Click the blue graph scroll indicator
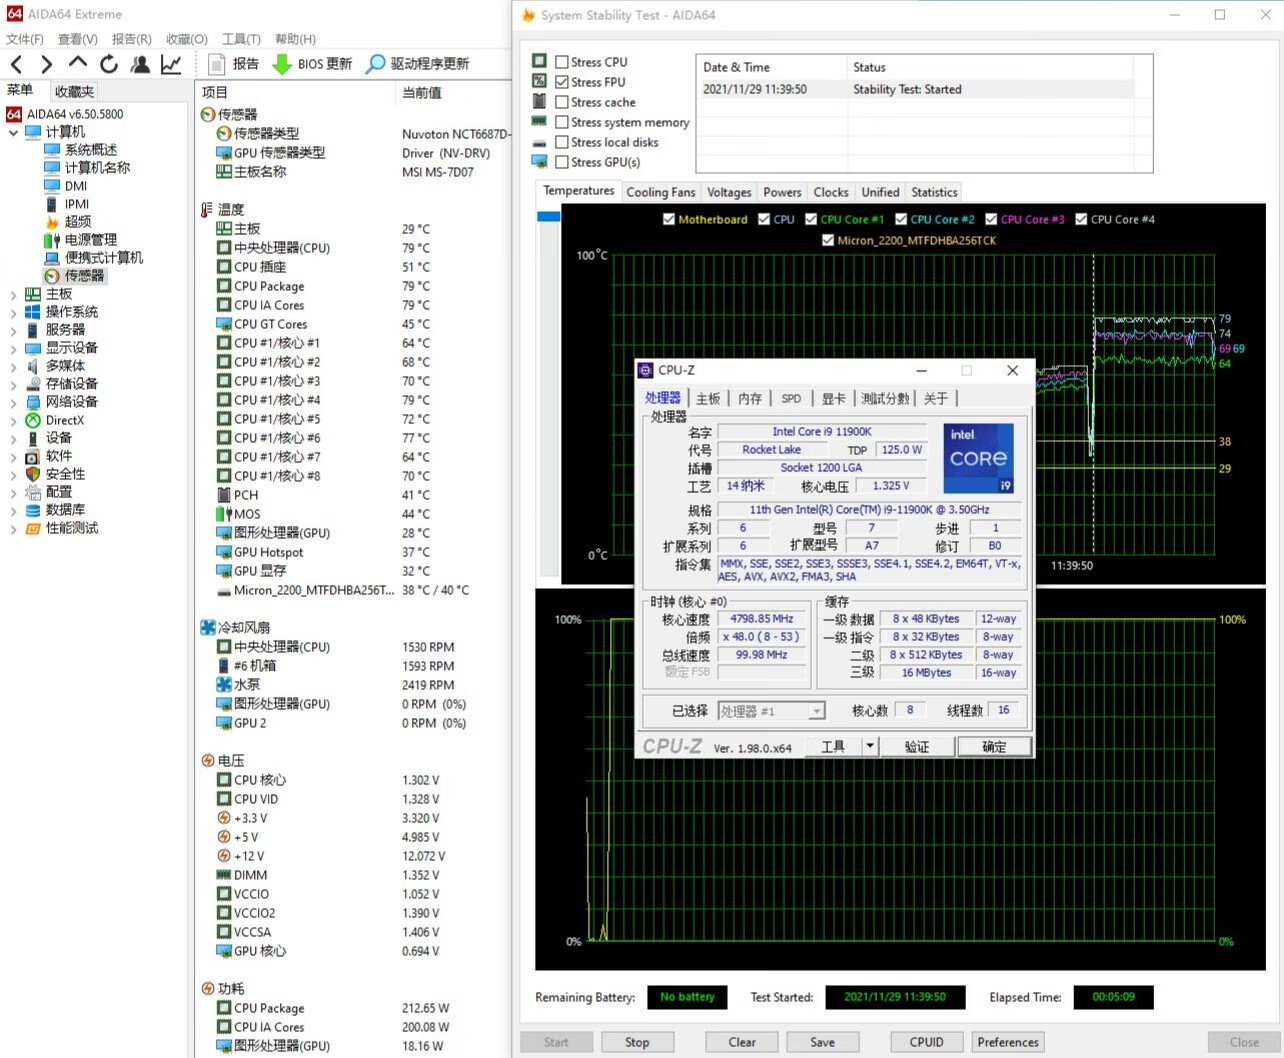The image size is (1284, 1058). point(548,216)
